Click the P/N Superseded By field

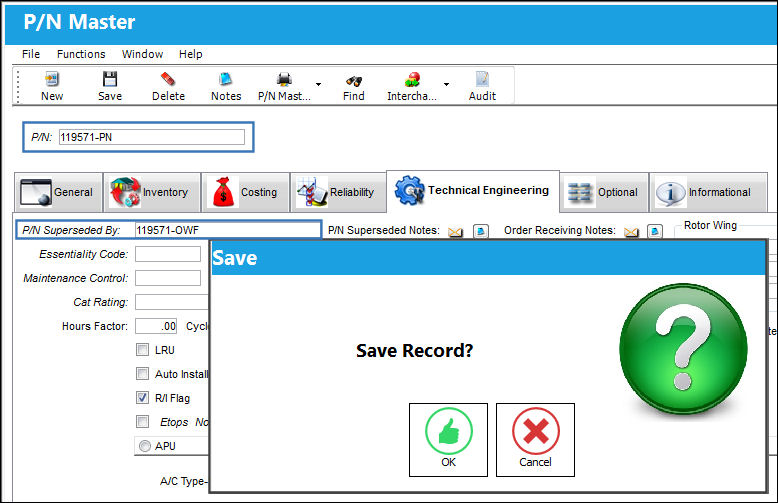227,230
